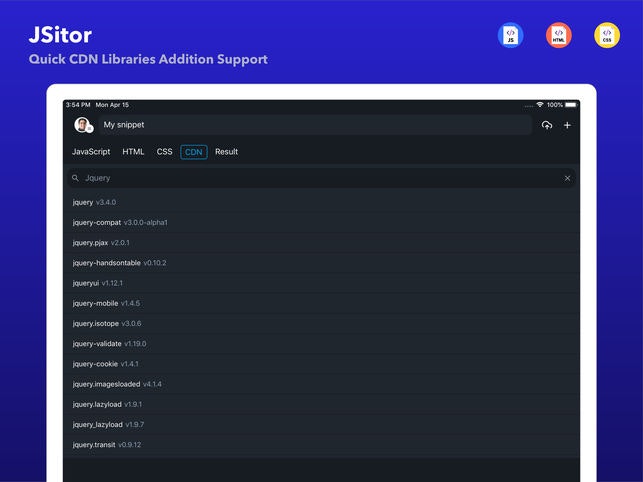The image size is (643, 482).
Task: Focus the Jquery search field
Action: [321, 178]
